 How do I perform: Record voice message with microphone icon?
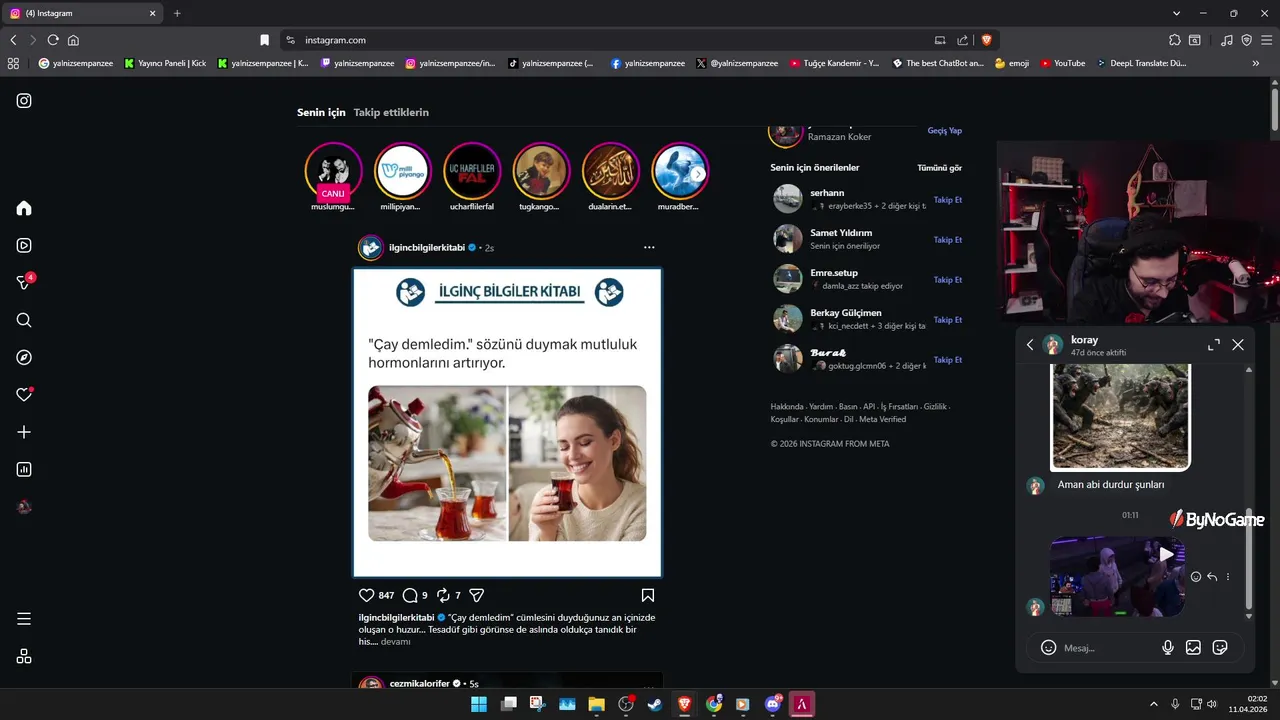tap(1168, 648)
